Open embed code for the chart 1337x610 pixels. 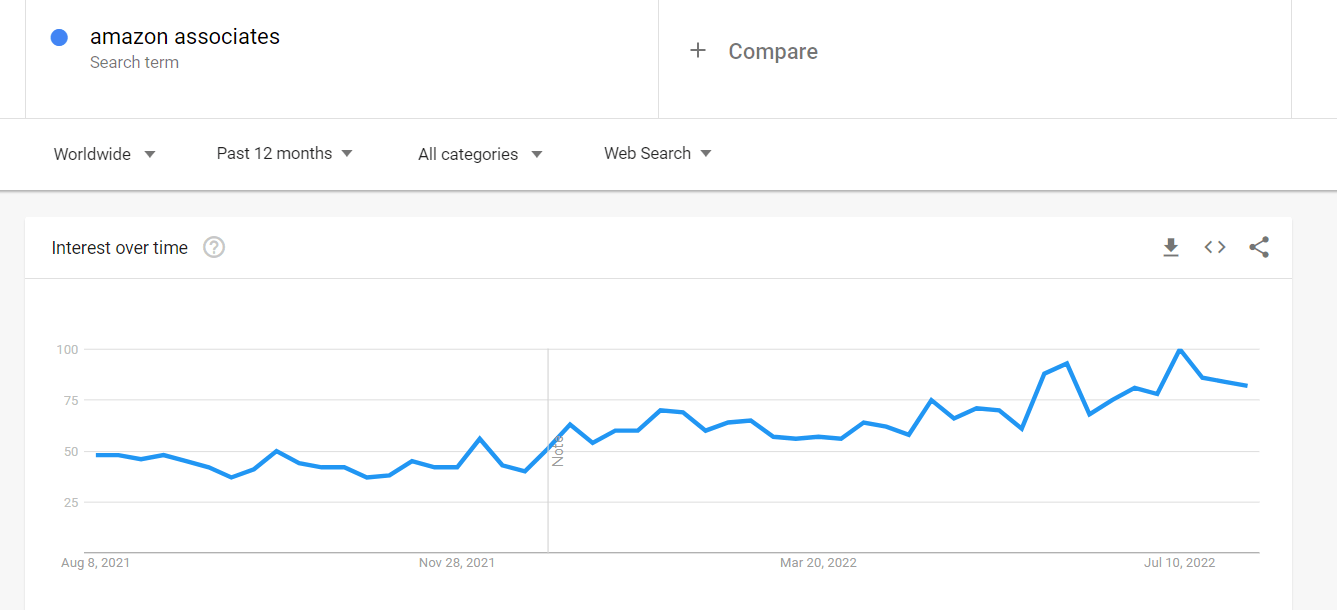[1215, 247]
